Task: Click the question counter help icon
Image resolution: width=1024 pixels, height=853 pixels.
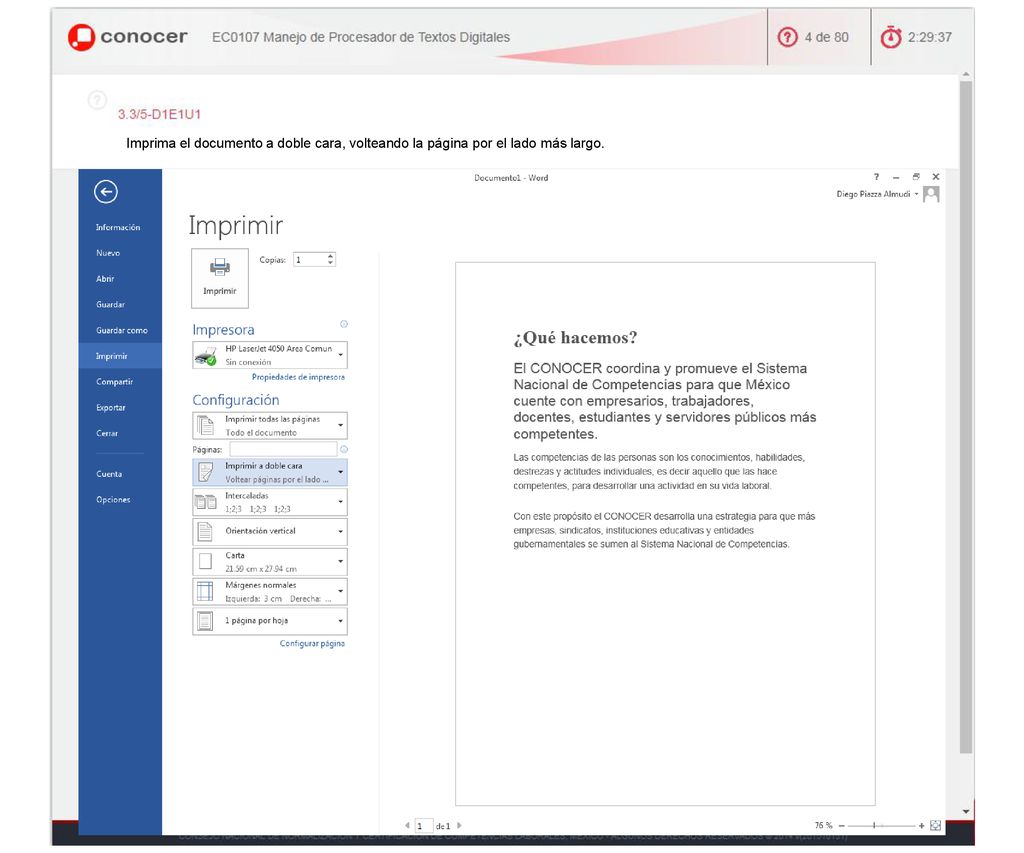Action: coord(788,37)
